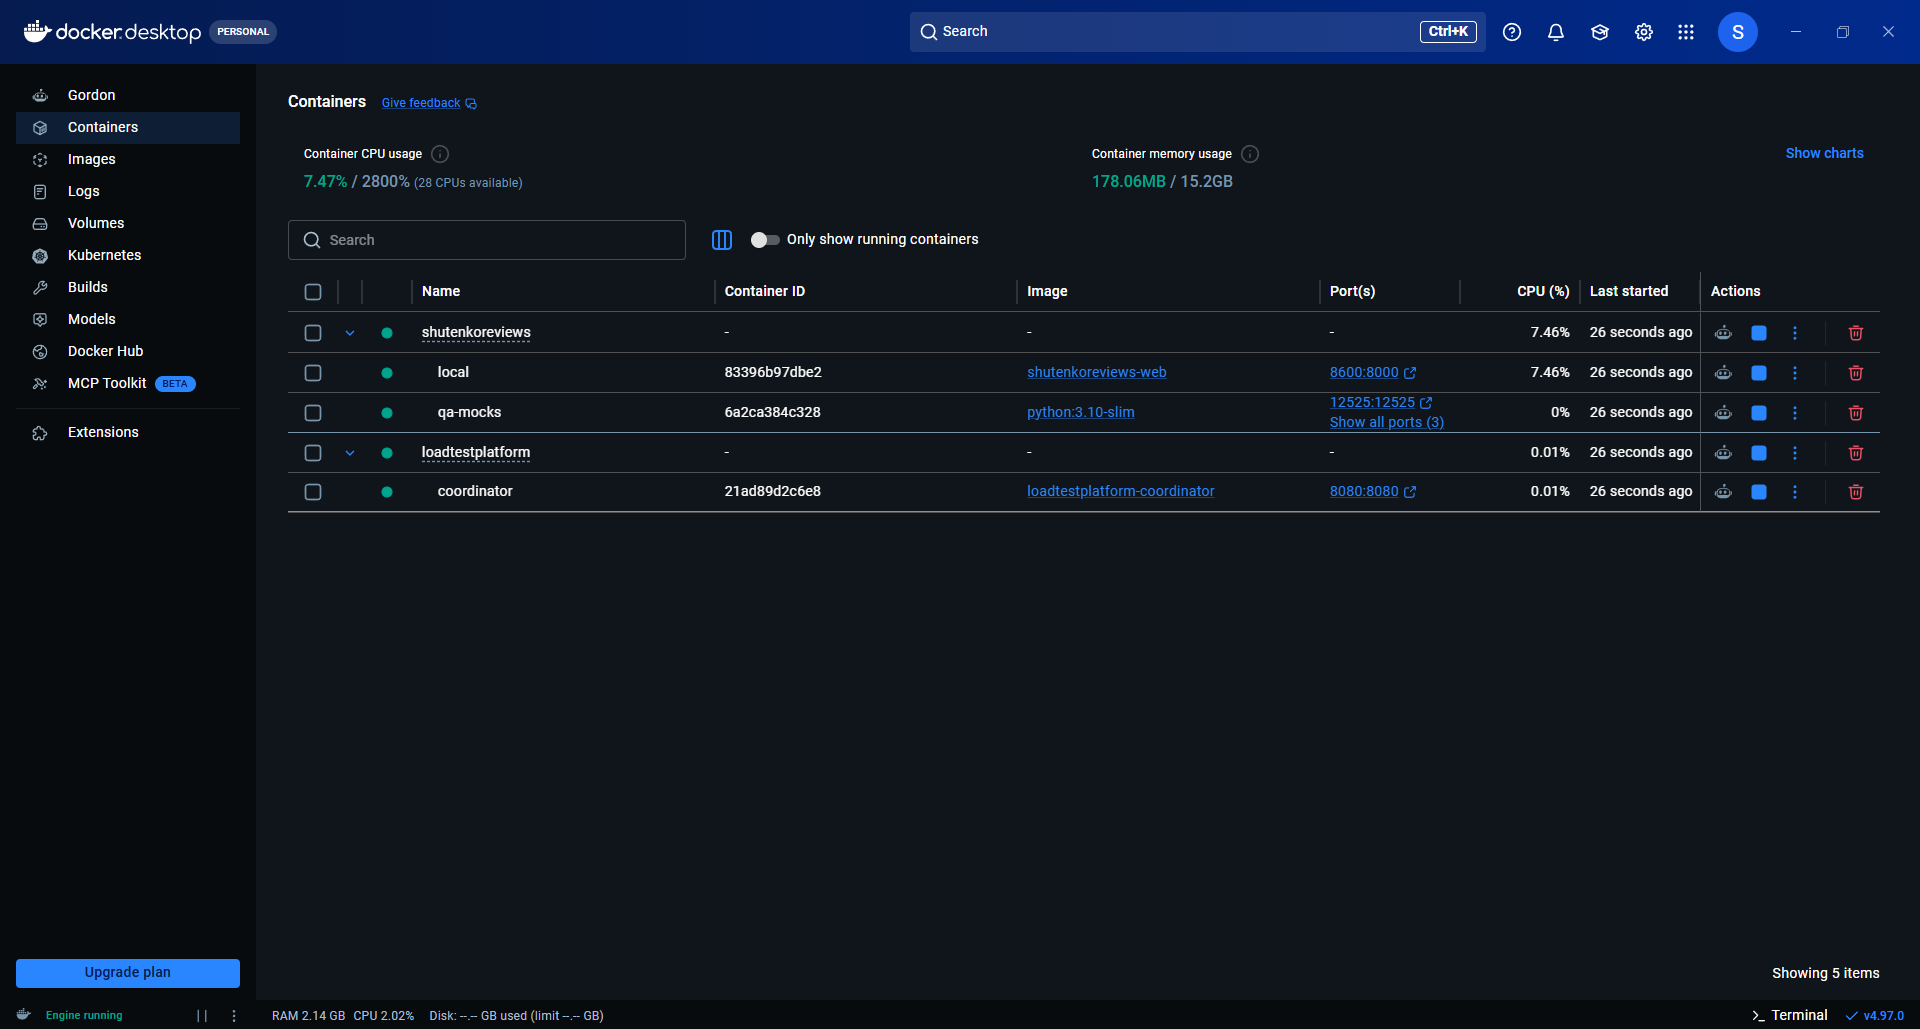Collapse the shutenkoreviews group
The image size is (1920, 1029).
click(350, 333)
